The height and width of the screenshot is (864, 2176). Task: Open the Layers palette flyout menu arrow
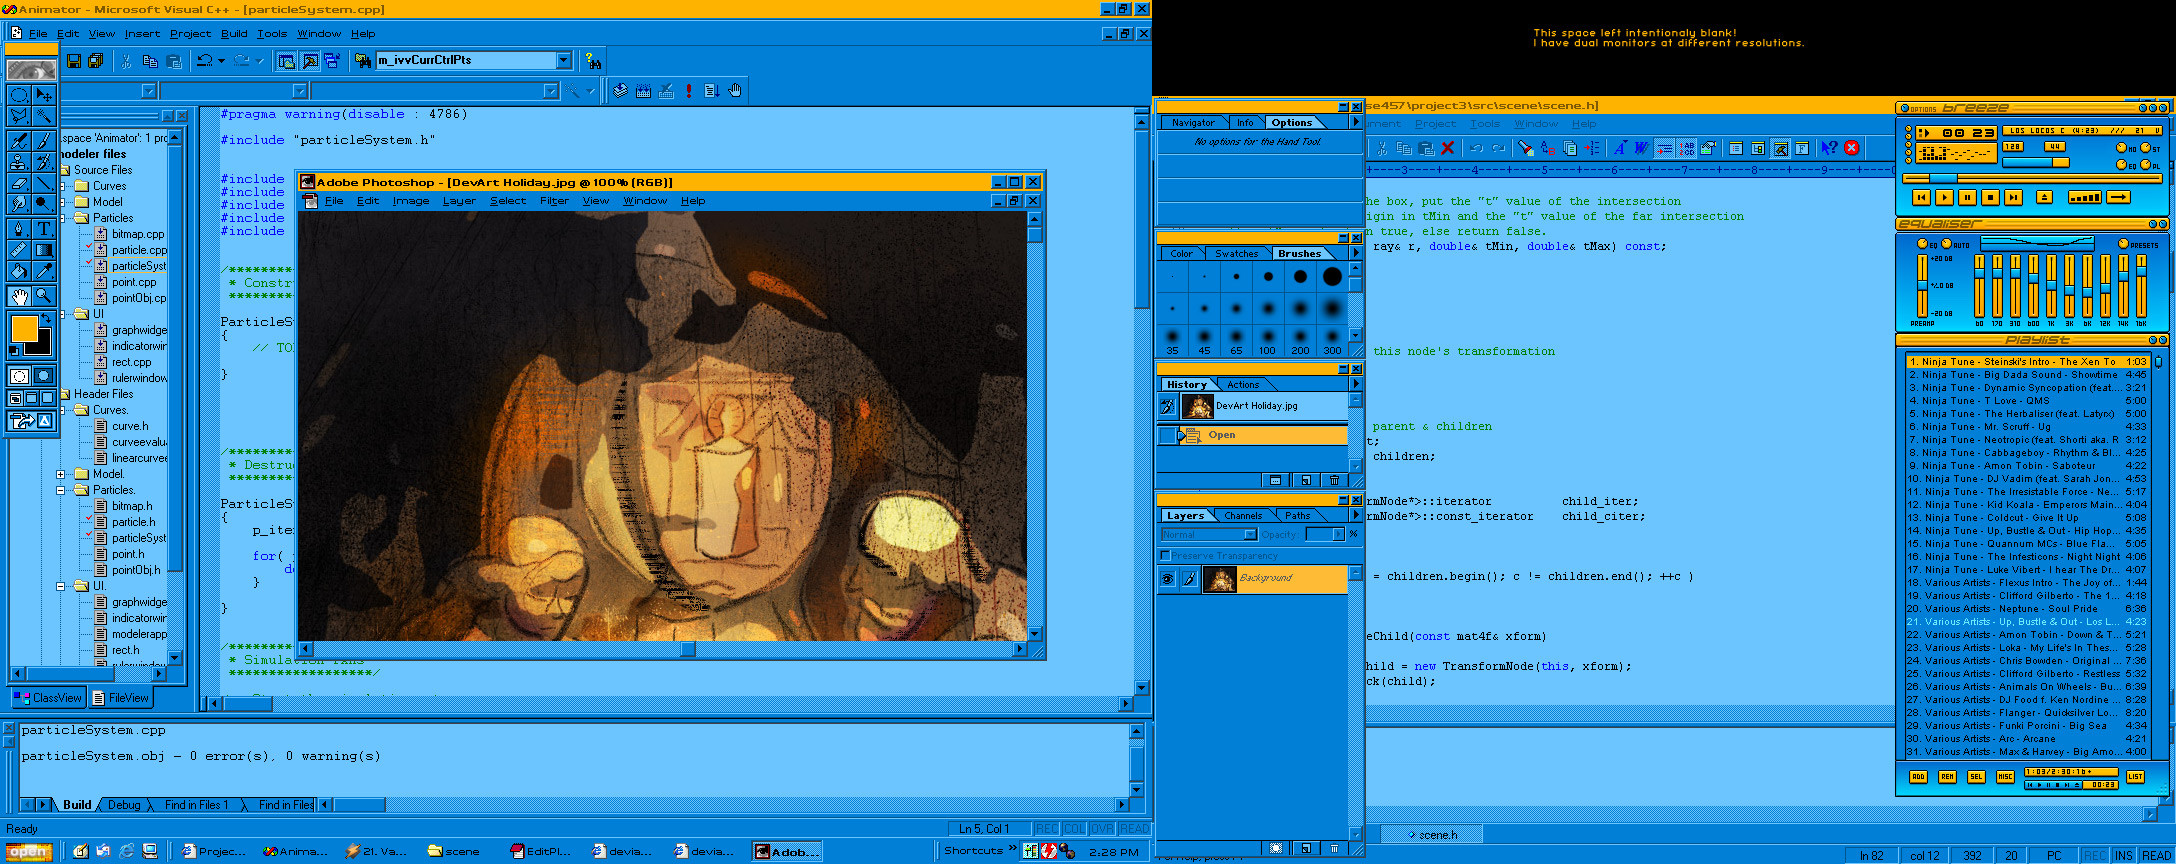(x=1356, y=515)
